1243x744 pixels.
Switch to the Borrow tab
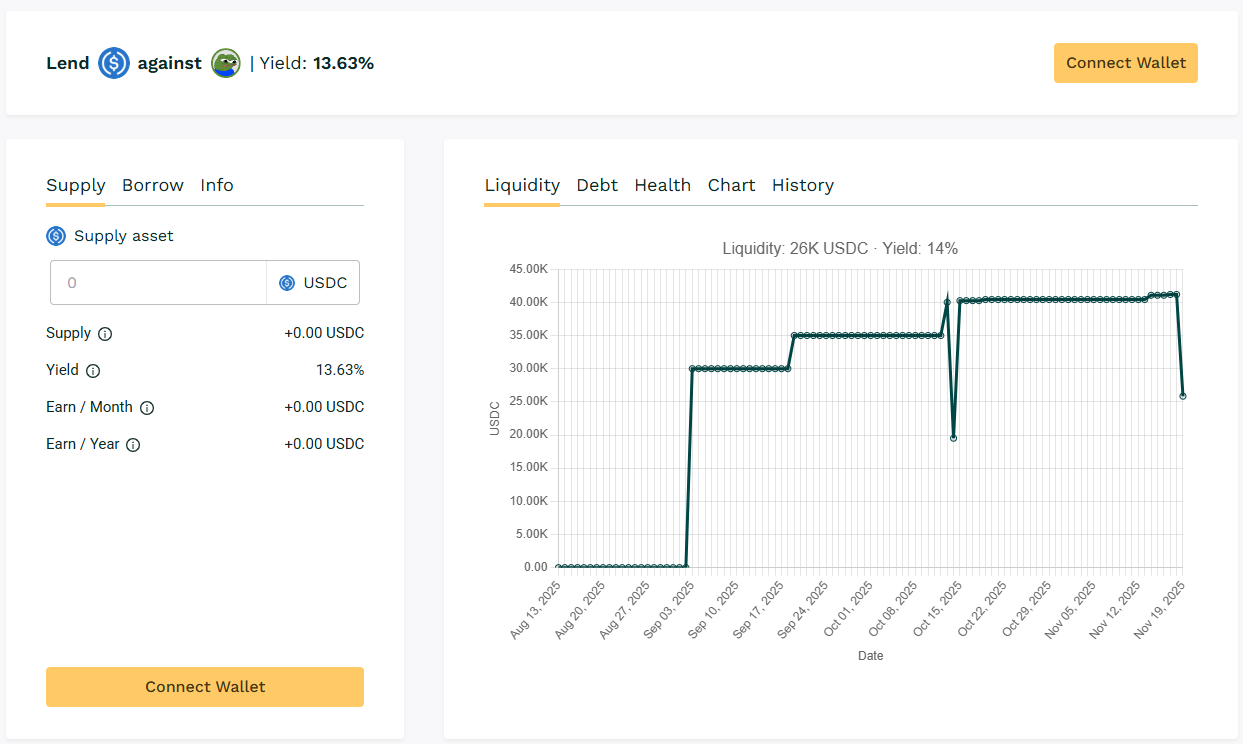(153, 185)
